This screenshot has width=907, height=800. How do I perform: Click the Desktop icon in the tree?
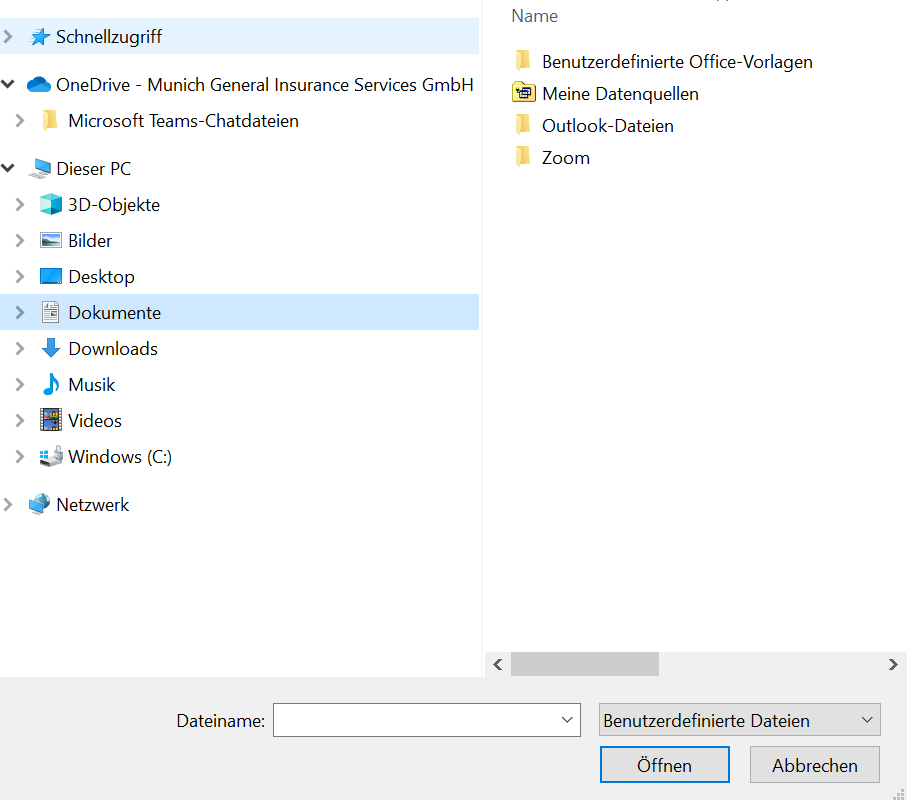click(50, 277)
